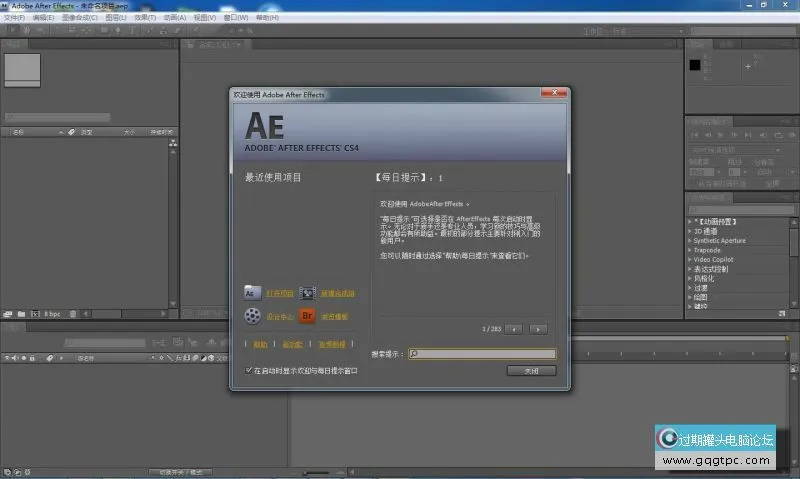Expand the 表达式控制 effects category
The image size is (800, 479).
pos(690,269)
